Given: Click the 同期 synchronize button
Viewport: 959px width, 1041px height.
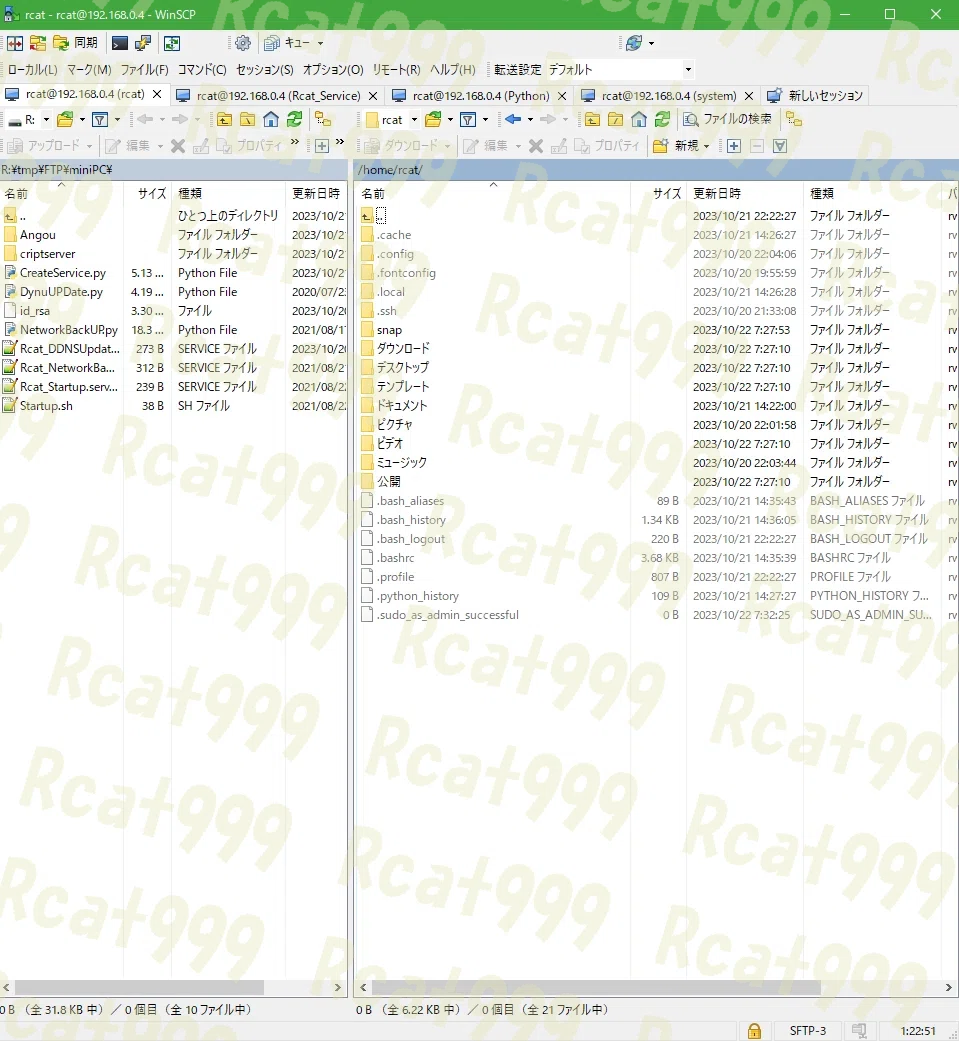Looking at the screenshot, I should pos(76,43).
